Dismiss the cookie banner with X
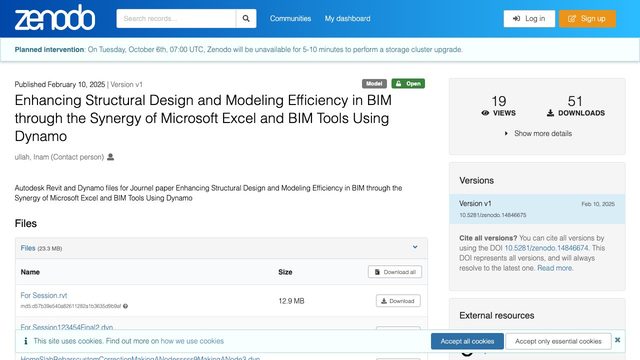Image resolution: width=640 pixels, height=360 pixels. [618, 340]
